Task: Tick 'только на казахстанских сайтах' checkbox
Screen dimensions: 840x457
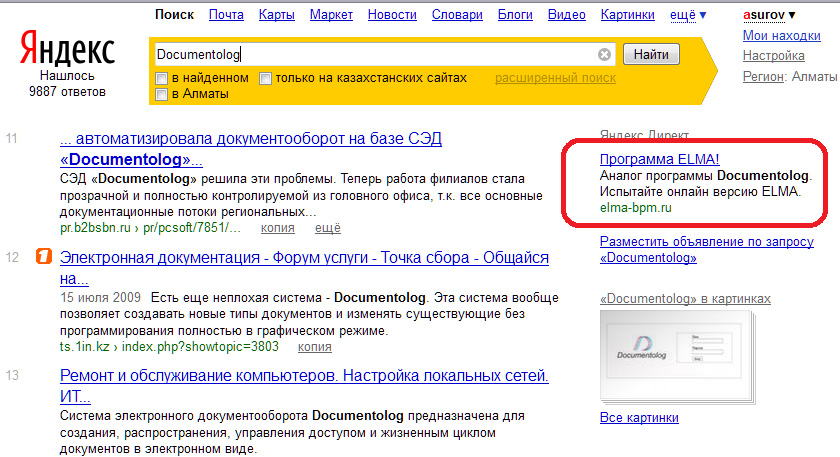Action: (x=265, y=79)
